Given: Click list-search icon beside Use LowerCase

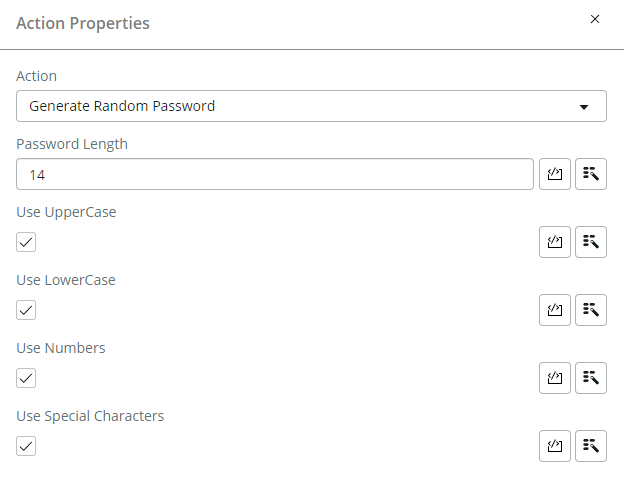Looking at the screenshot, I should click(591, 310).
